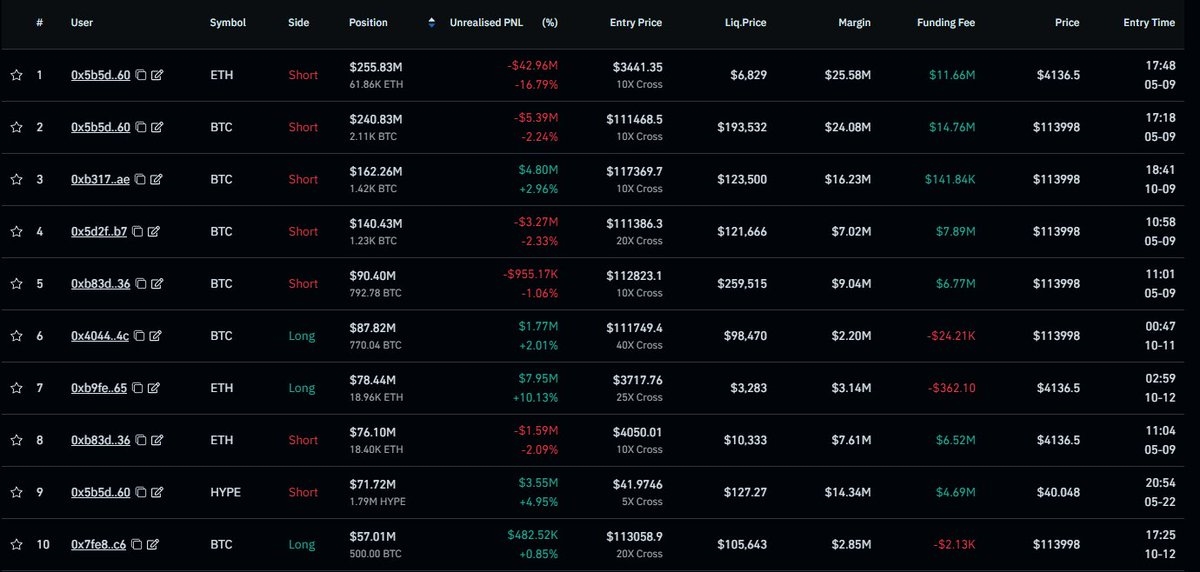Click the Funding Fee column header
This screenshot has width=1200, height=572.
point(945,22)
